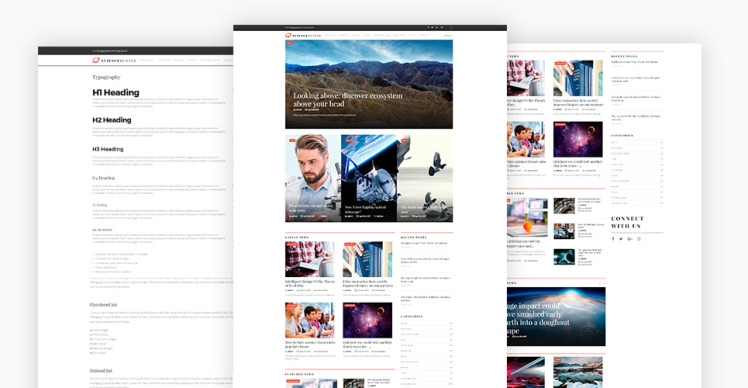Click the search icon in dark top bar
The height and width of the screenshot is (388, 748).
[x=451, y=28]
